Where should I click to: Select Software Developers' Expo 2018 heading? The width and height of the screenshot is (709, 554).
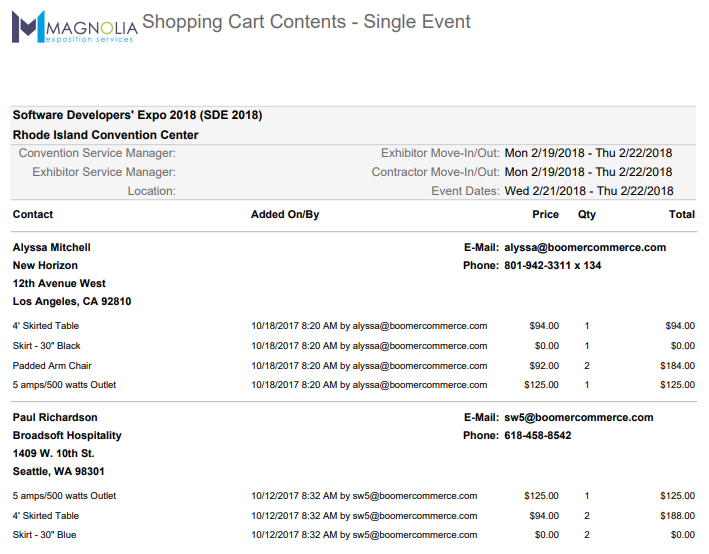tap(137, 115)
